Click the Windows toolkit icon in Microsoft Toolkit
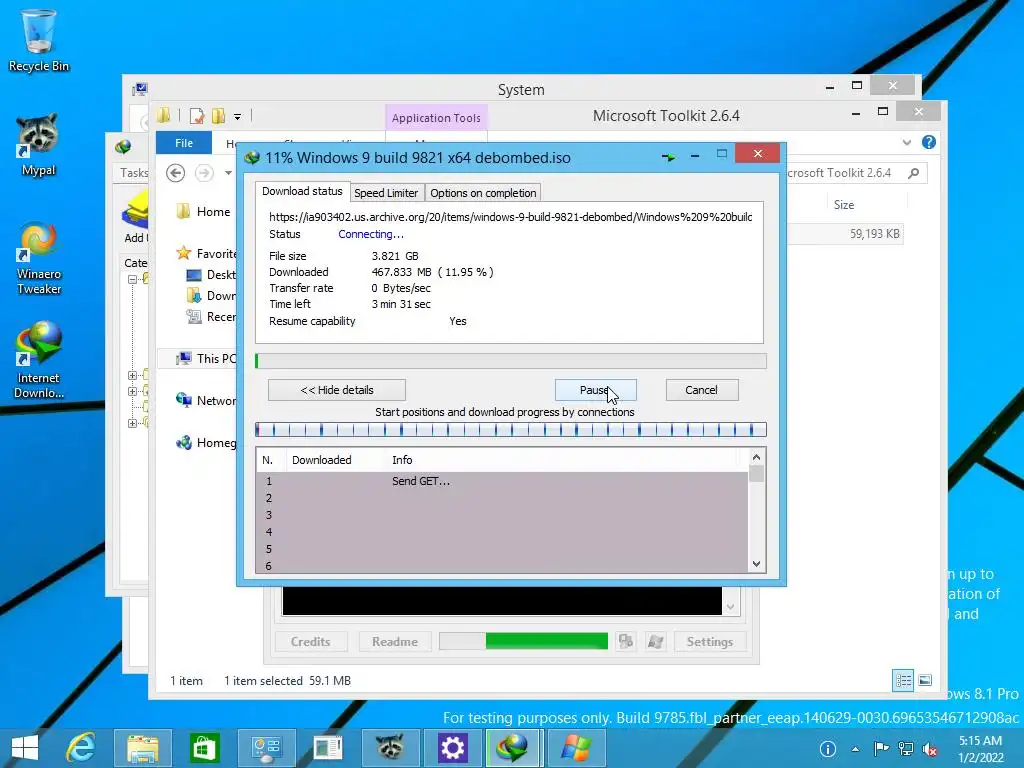Image resolution: width=1024 pixels, height=768 pixels. 656,641
